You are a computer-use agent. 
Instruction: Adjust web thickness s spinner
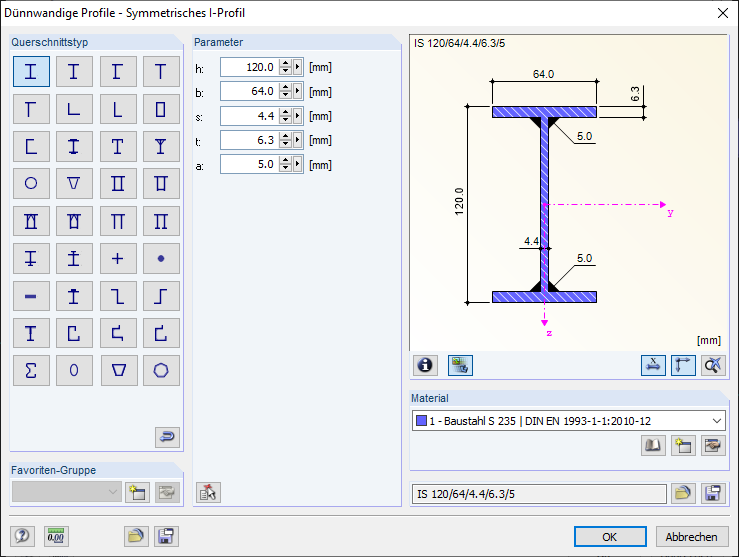click(x=285, y=115)
